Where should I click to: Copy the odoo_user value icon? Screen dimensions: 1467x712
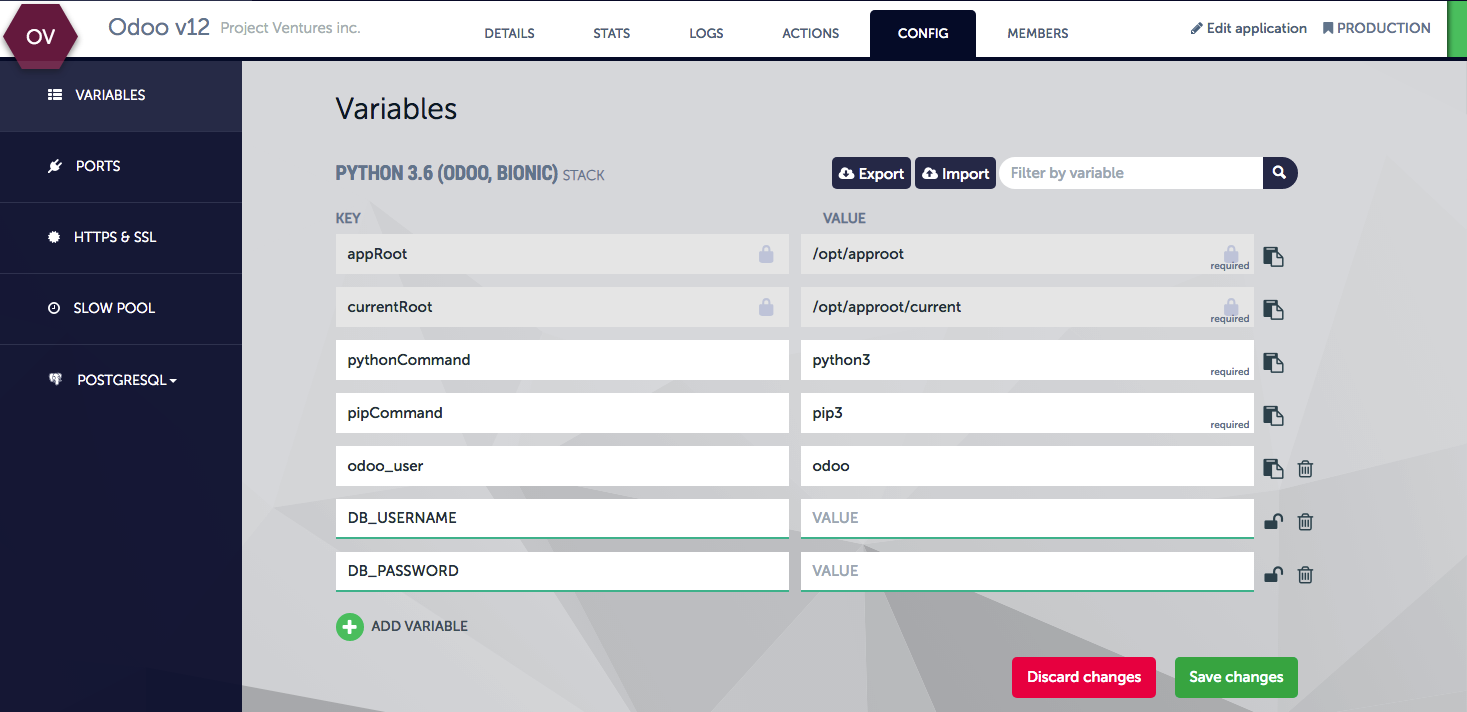[x=1273, y=468]
